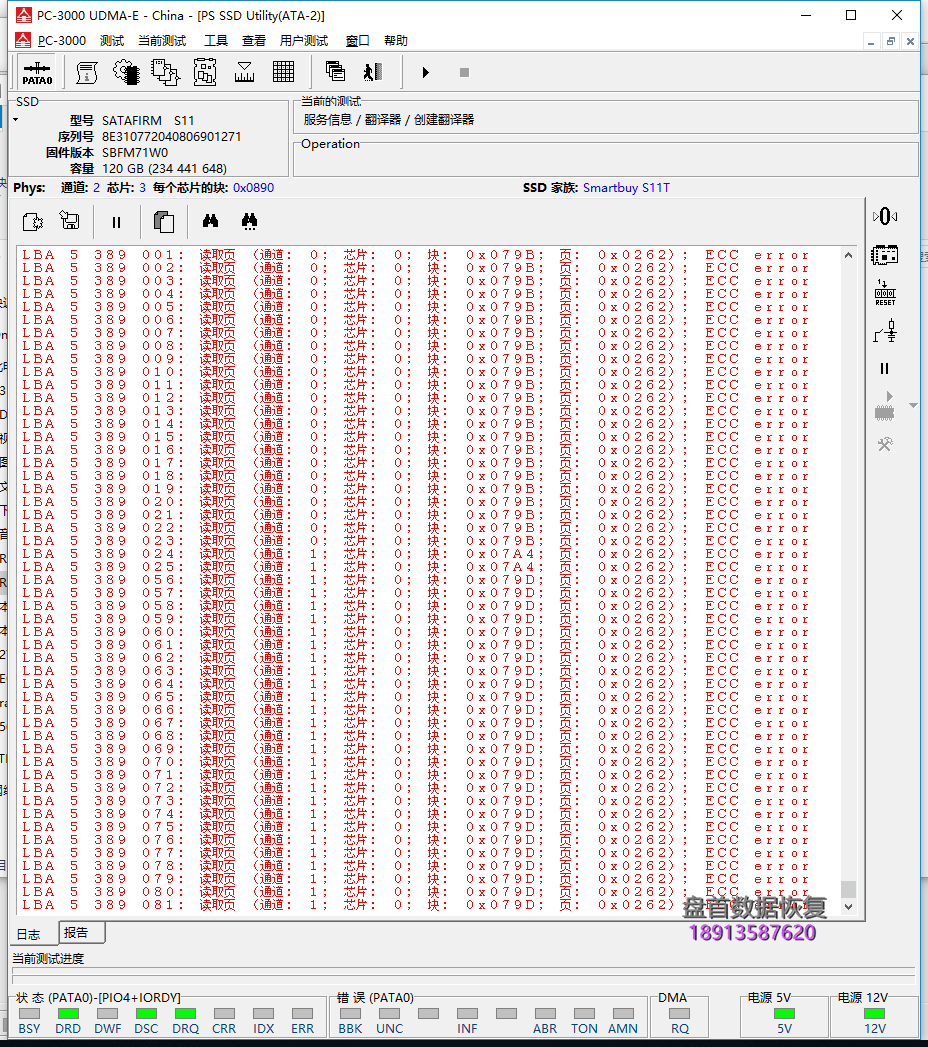Open dropdown arrow beside chip icon
928x1047 pixels.
pyautogui.click(x=913, y=405)
